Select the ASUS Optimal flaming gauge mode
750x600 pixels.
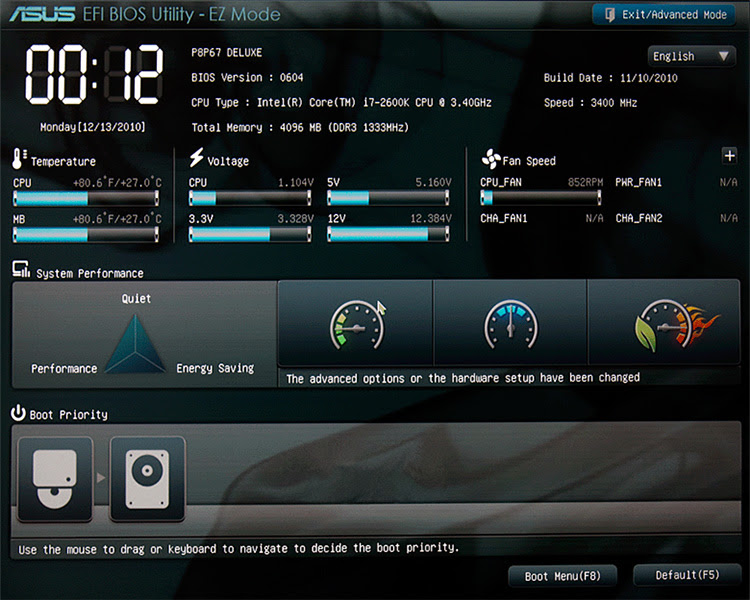click(x=664, y=323)
